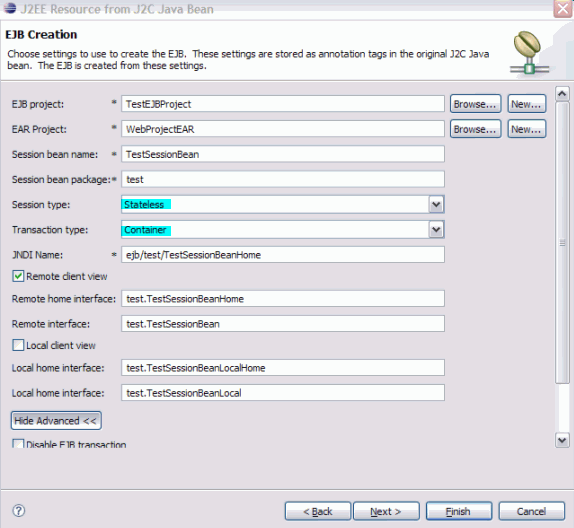
Task: Open the Transaction type dropdown
Action: (x=436, y=230)
